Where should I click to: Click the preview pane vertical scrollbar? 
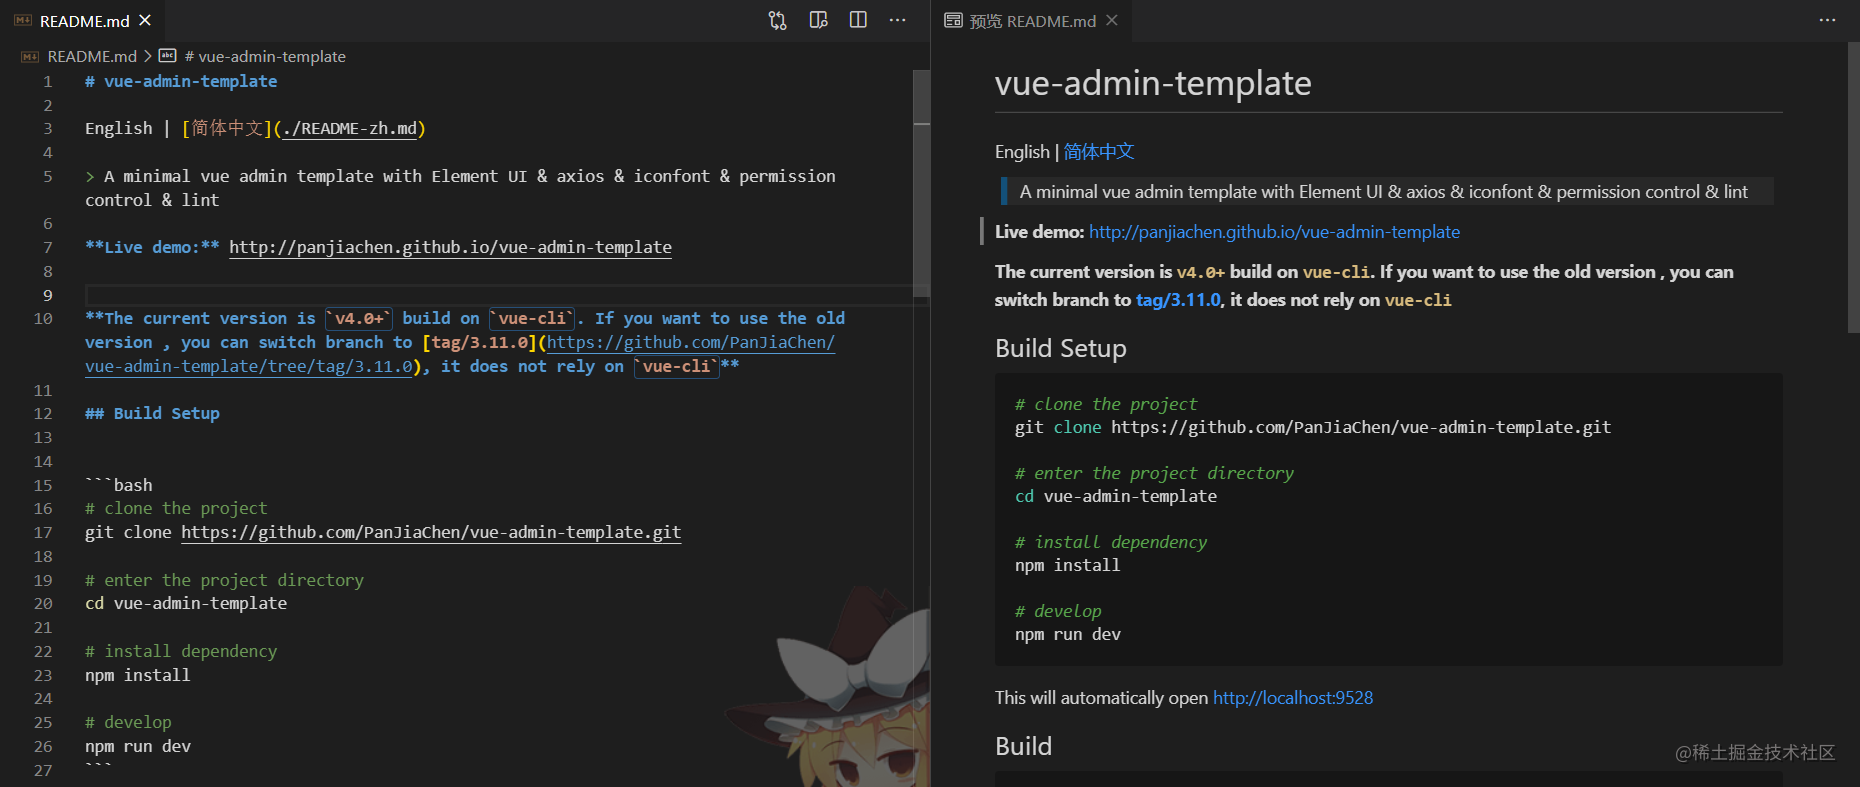click(x=1853, y=187)
